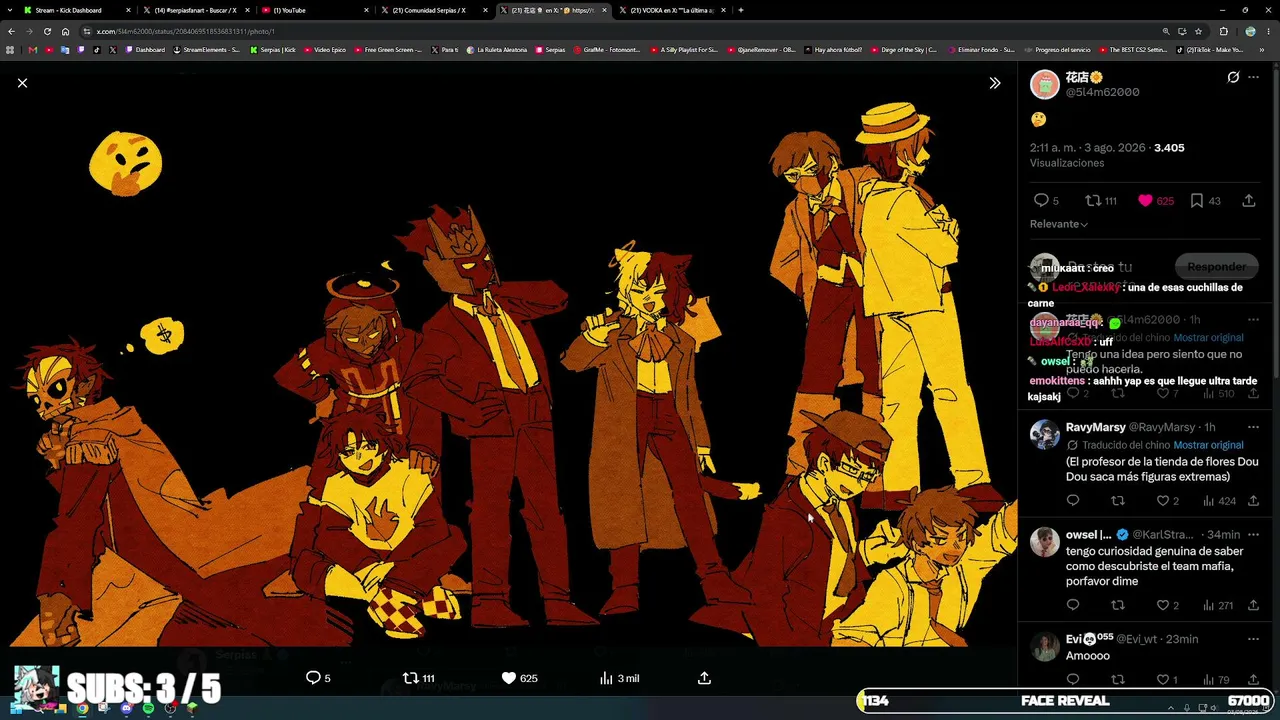Open a new browser tab

(x=741, y=10)
